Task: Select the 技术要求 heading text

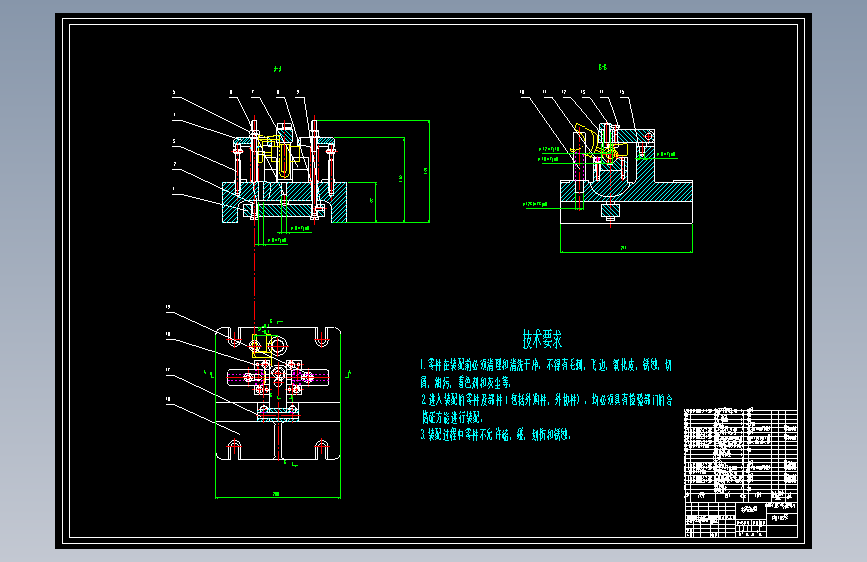Action: pyautogui.click(x=542, y=339)
